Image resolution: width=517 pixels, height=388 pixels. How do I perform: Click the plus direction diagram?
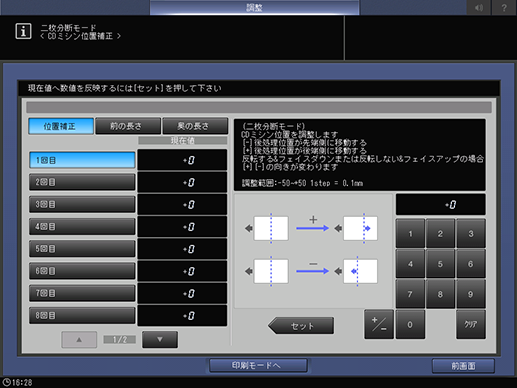pyautogui.click(x=312, y=228)
